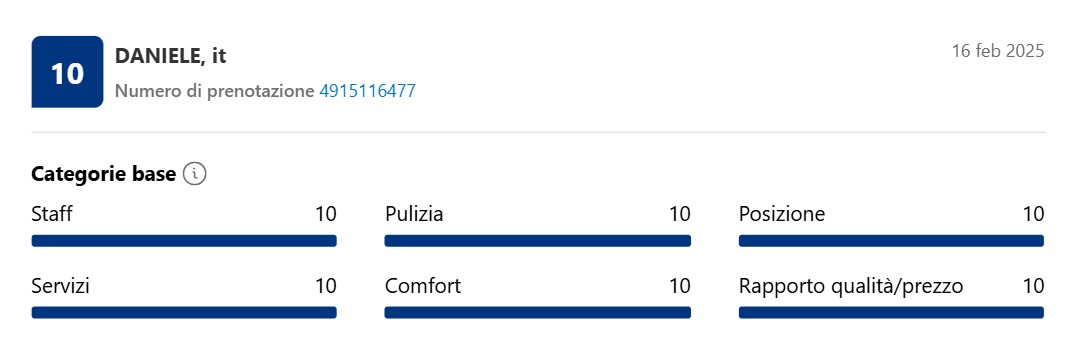The width and height of the screenshot is (1080, 362).
Task: Click the Rapporto qualità/prezzo rating bar
Action: (x=891, y=312)
